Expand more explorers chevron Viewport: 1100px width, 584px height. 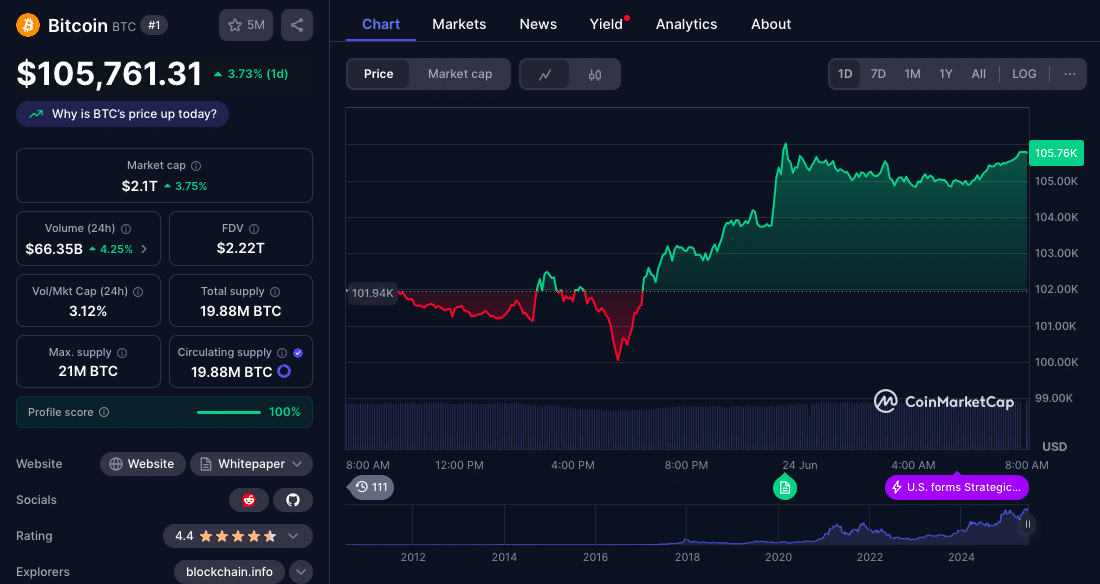(x=301, y=572)
